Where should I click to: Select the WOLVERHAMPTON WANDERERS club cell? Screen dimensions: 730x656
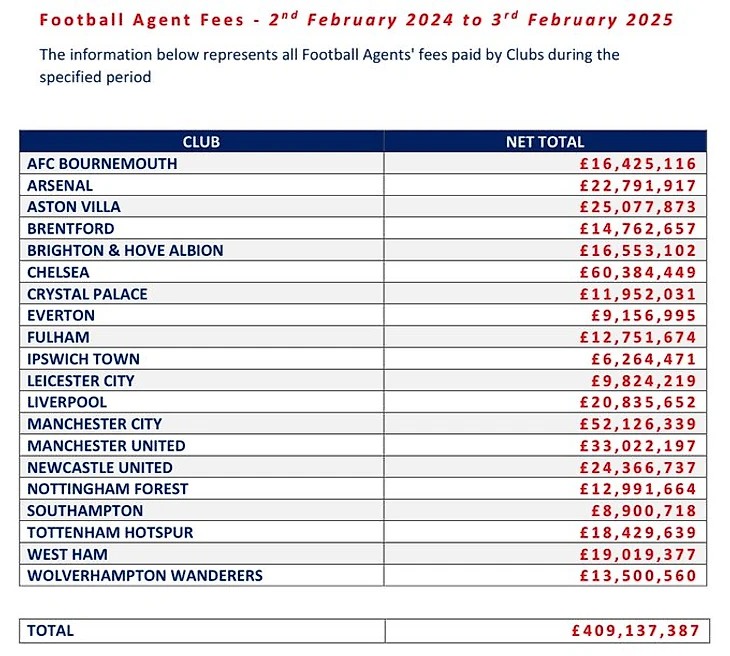click(x=145, y=576)
